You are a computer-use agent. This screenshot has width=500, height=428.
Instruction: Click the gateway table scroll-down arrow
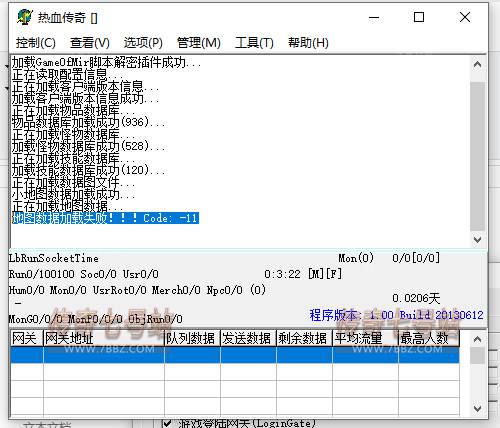click(477, 408)
